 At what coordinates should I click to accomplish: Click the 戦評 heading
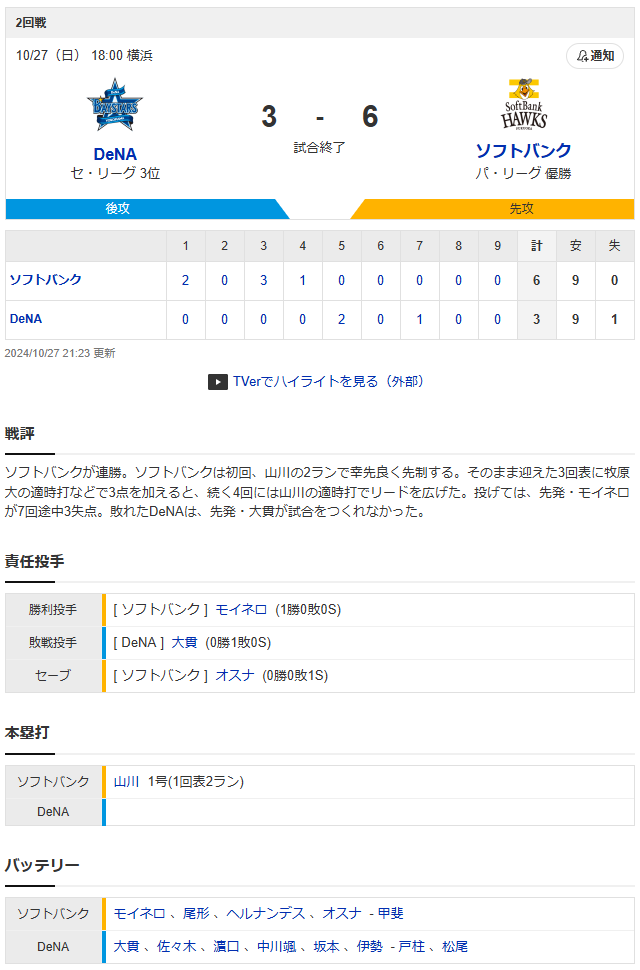coord(20,434)
